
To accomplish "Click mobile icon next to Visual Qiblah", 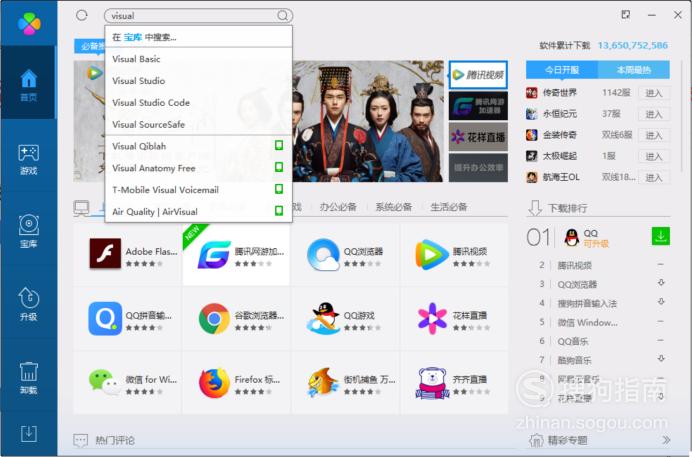I will coord(279,145).
